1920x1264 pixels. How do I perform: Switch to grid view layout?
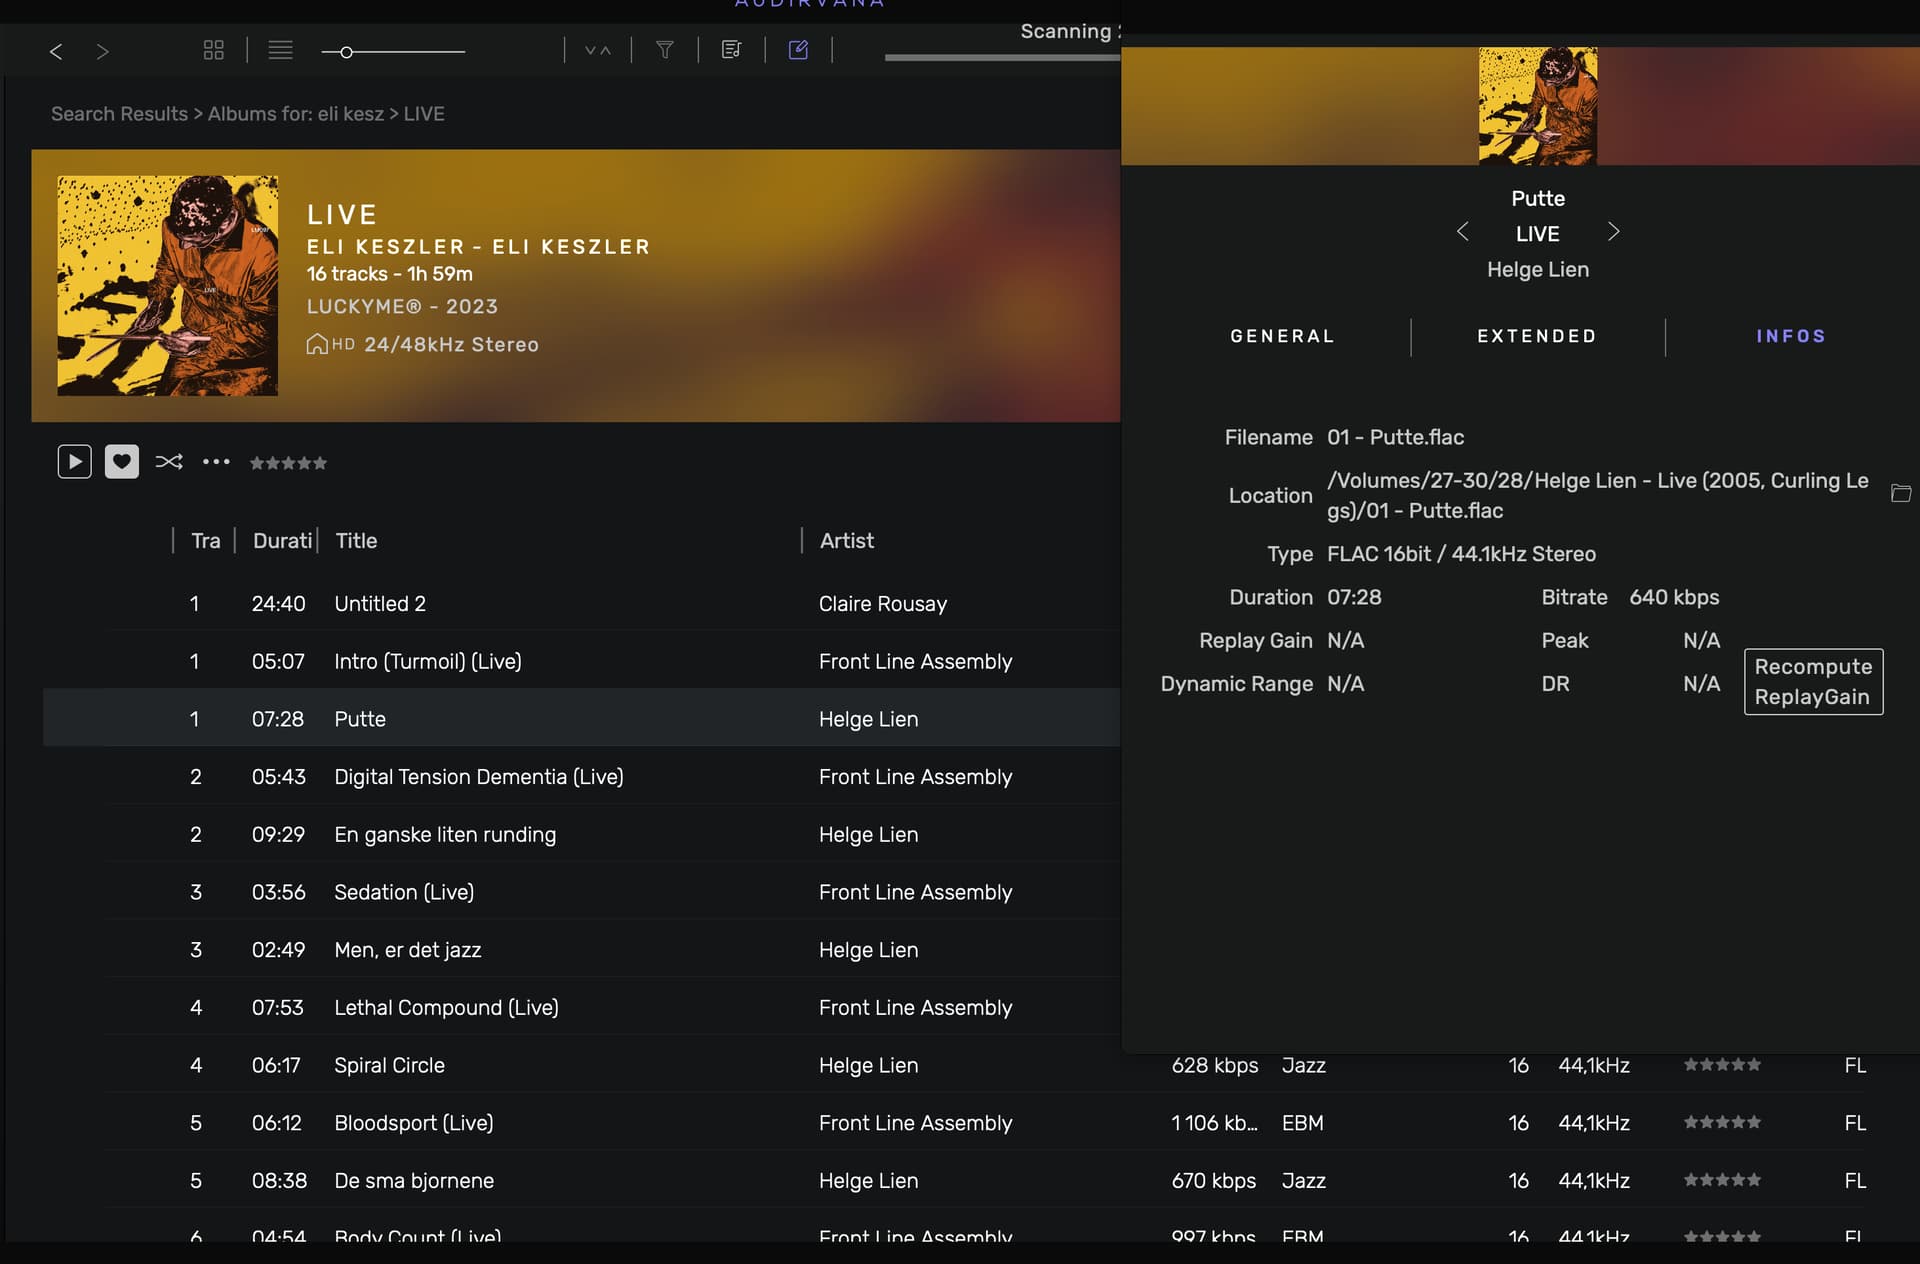(x=213, y=50)
